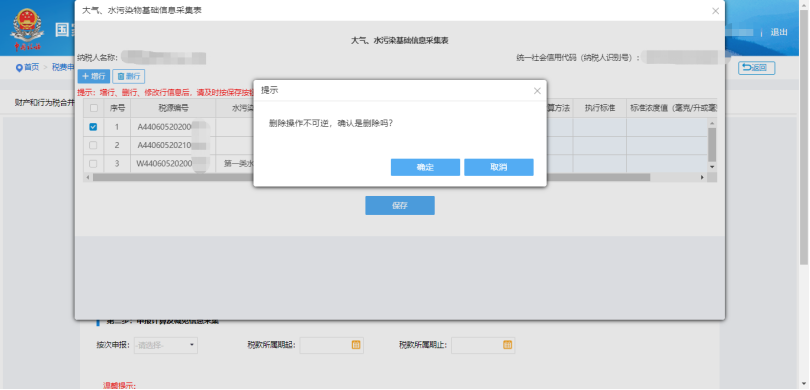Add a row with the 增行 button

[94, 76]
